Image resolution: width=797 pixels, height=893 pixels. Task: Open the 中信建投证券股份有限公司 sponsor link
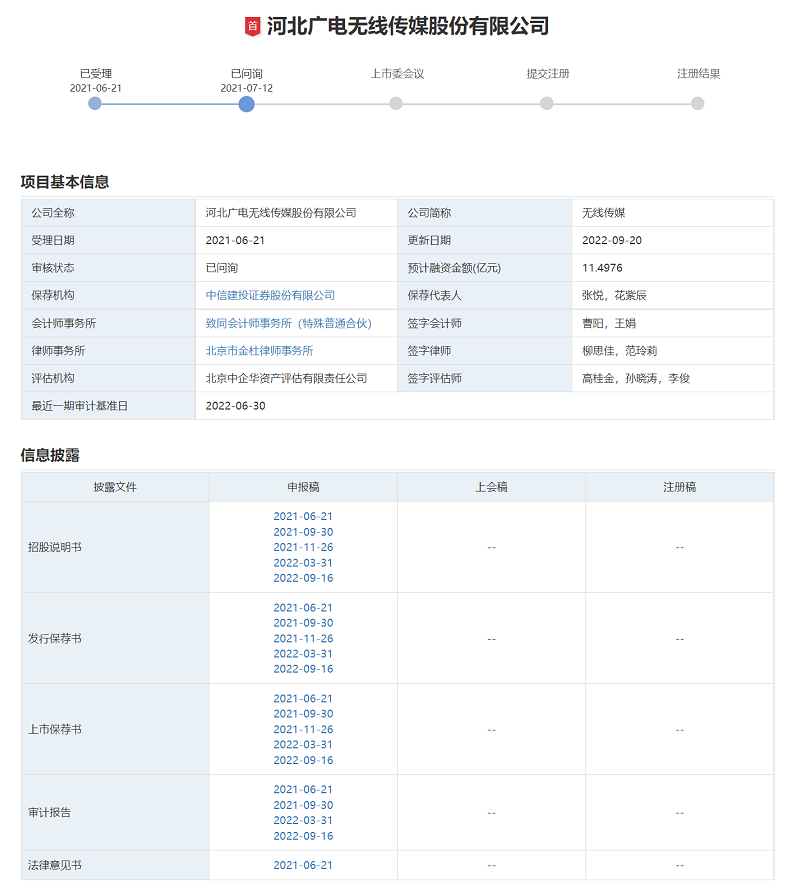[x=270, y=296]
